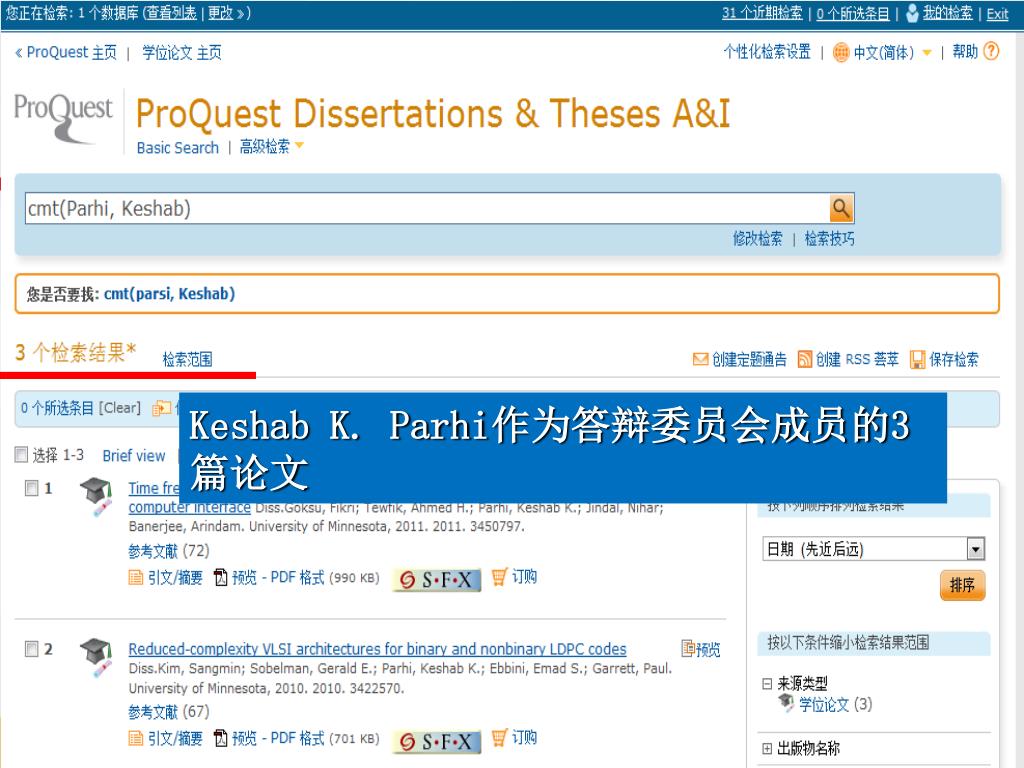Open the language dropdown arrow
This screenshot has width=1024, height=768.
(x=927, y=53)
